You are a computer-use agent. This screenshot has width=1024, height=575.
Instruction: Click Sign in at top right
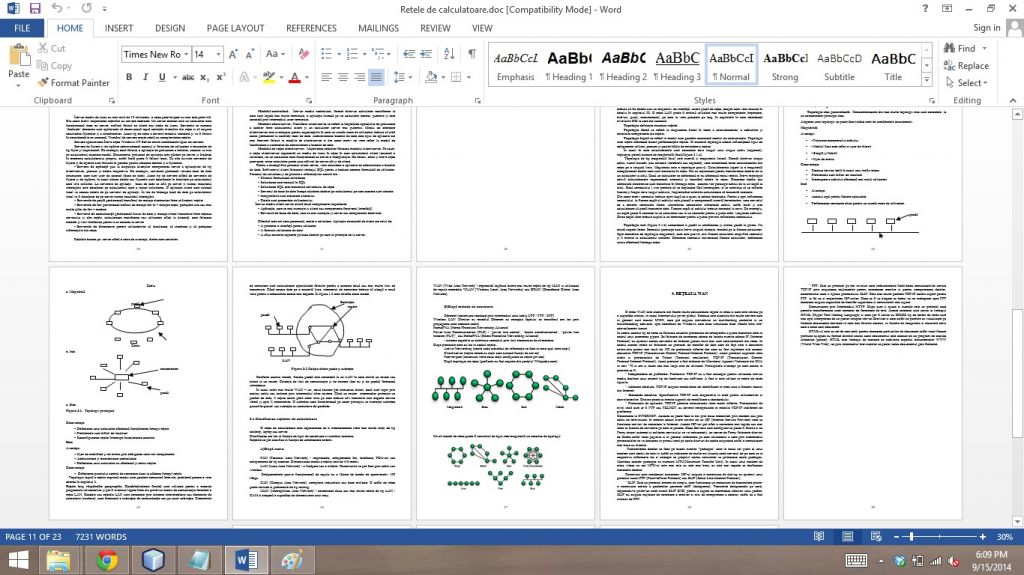click(x=986, y=28)
